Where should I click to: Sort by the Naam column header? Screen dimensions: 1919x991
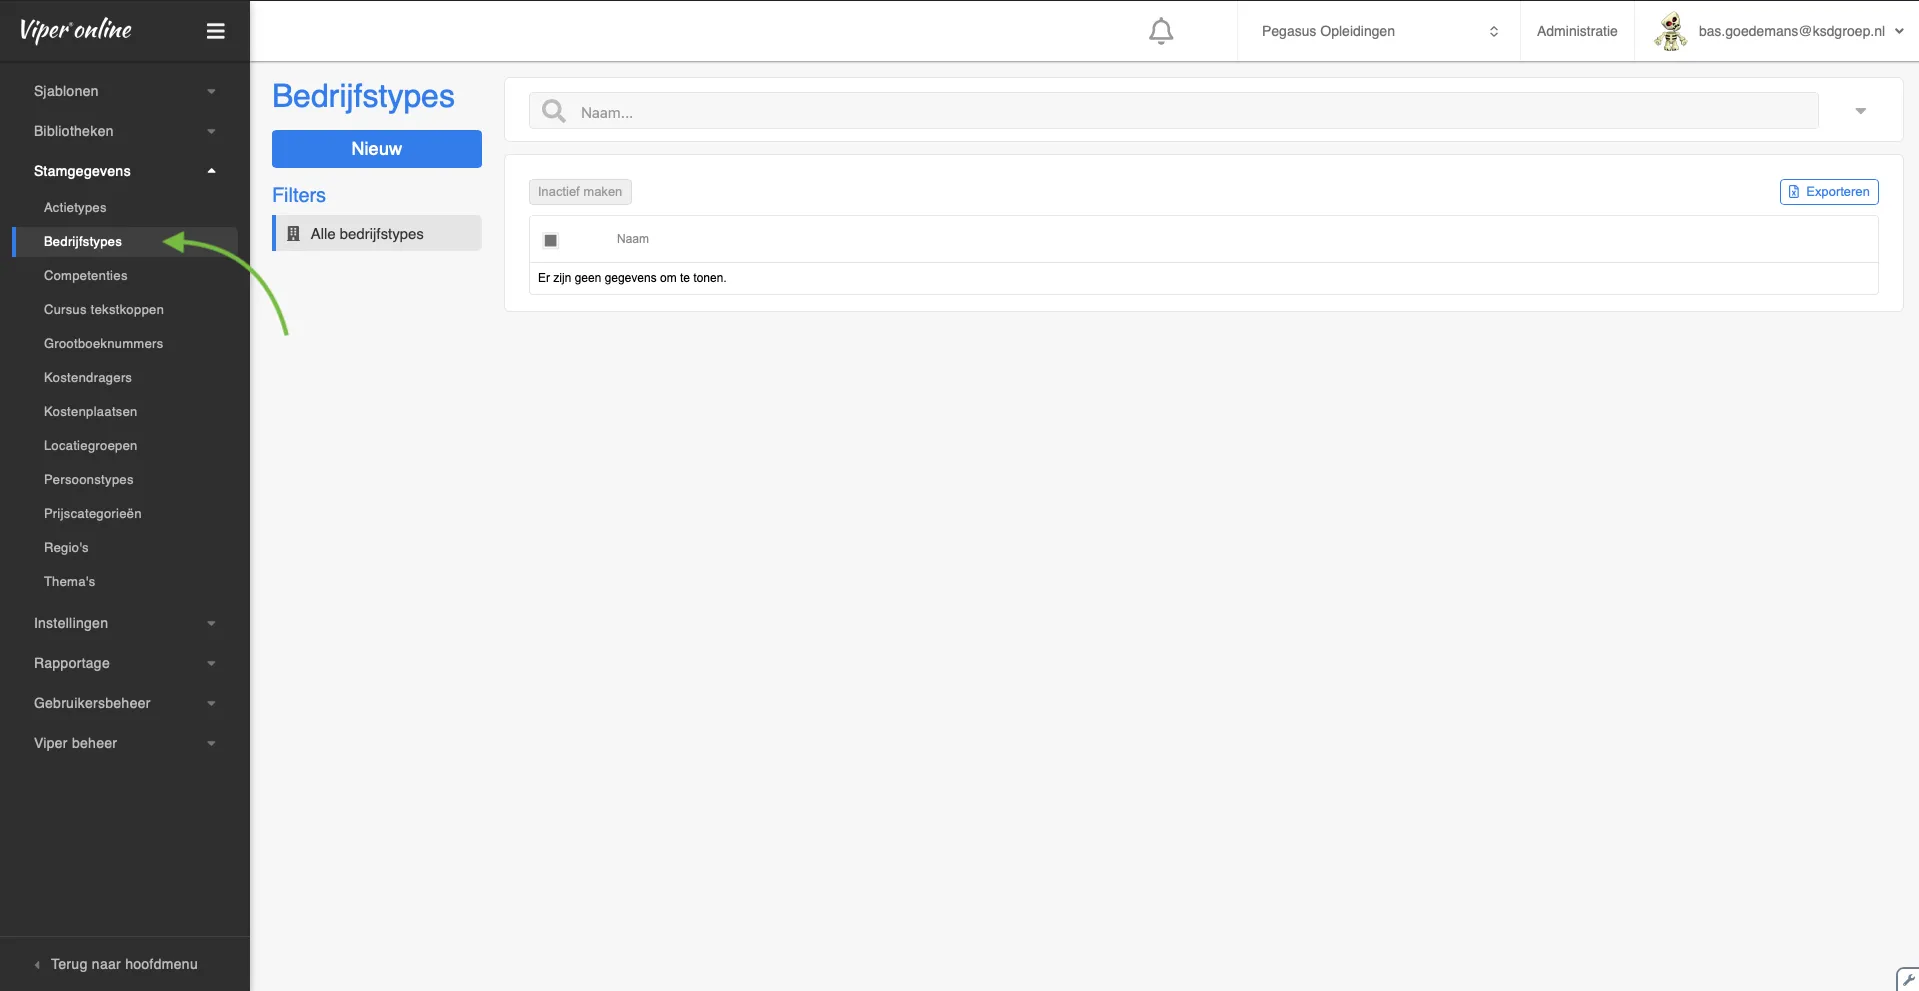click(633, 239)
